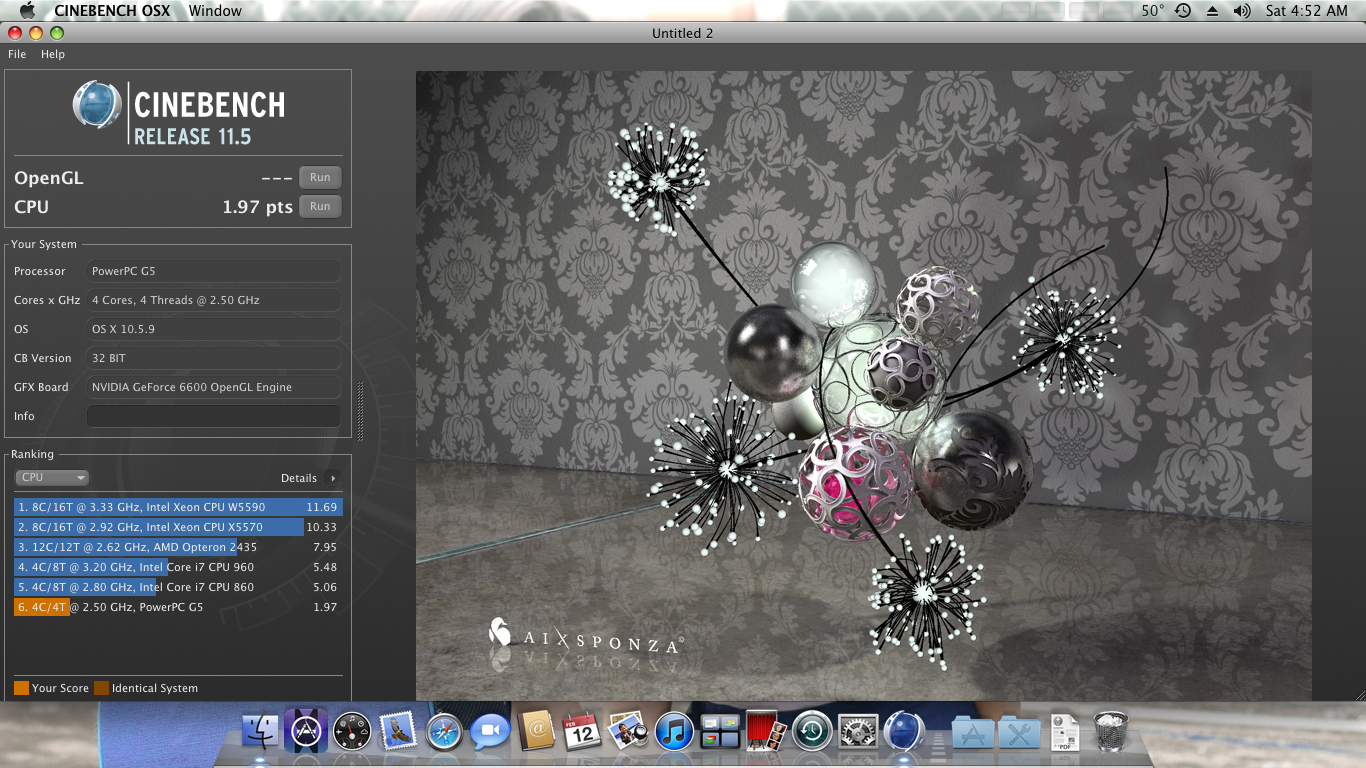Expand the ranking Details arrow
Screen dimensions: 1366x768
pyautogui.click(x=333, y=478)
